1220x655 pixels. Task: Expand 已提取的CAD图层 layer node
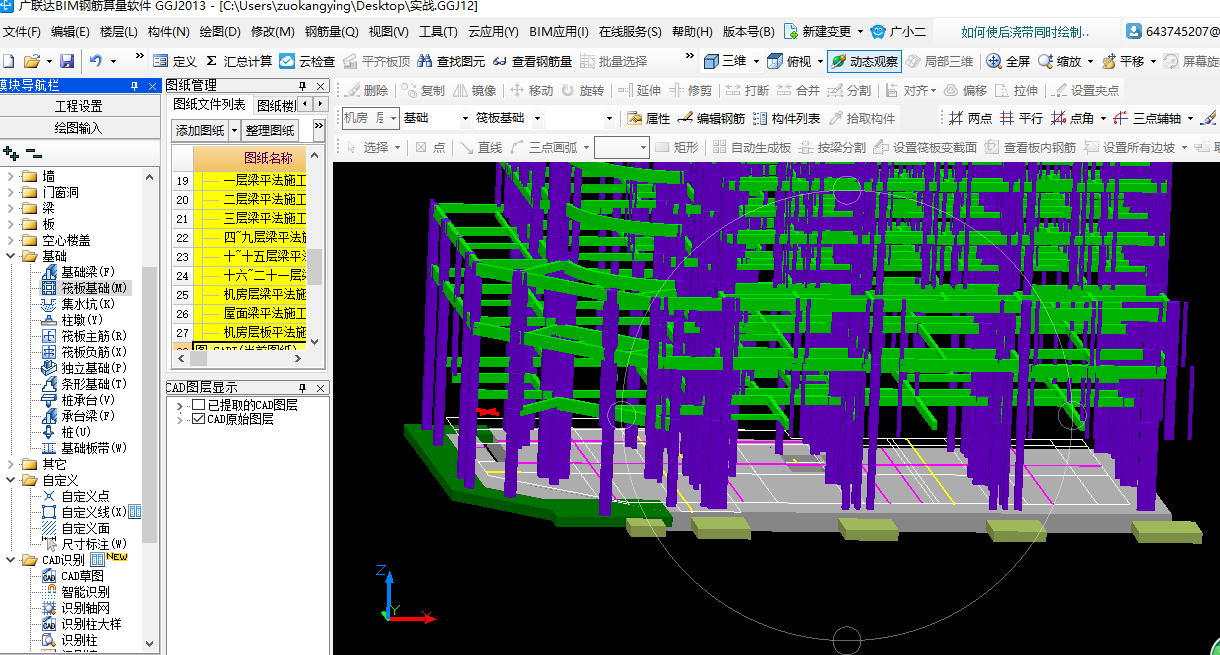click(x=180, y=405)
